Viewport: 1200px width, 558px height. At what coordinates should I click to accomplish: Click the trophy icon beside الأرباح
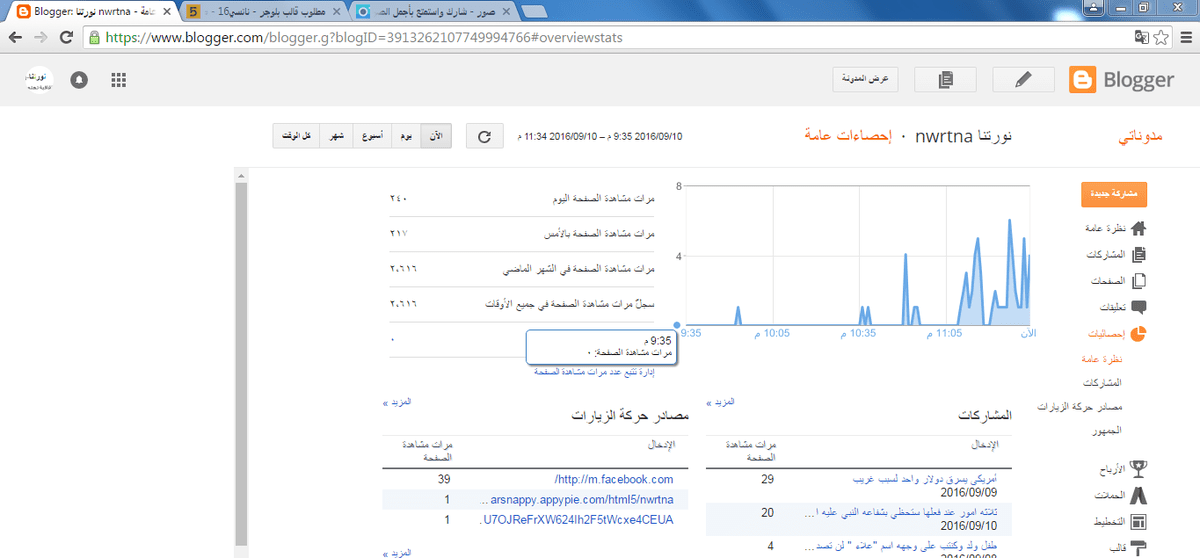(1138, 468)
